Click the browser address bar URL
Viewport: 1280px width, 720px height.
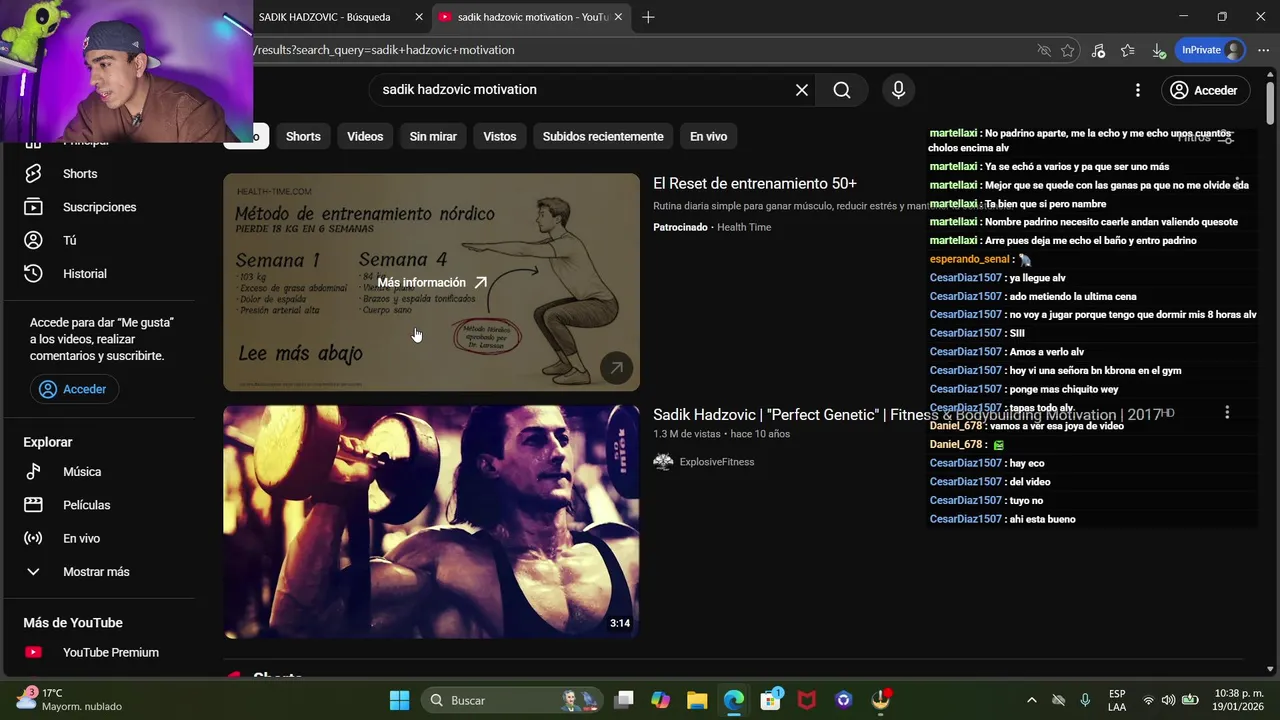(386, 50)
